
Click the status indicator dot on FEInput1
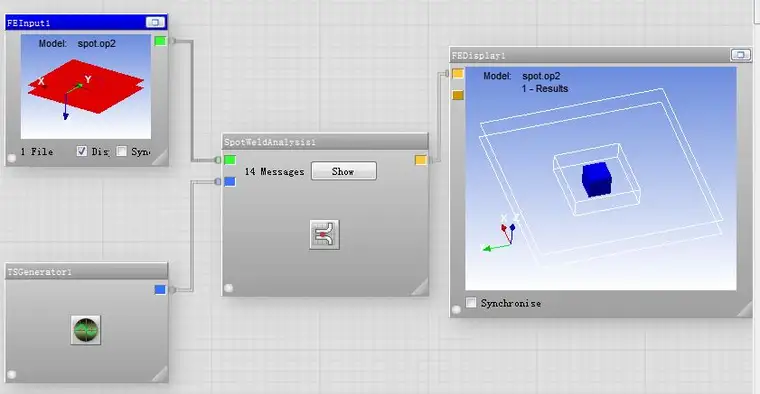click(x=12, y=158)
